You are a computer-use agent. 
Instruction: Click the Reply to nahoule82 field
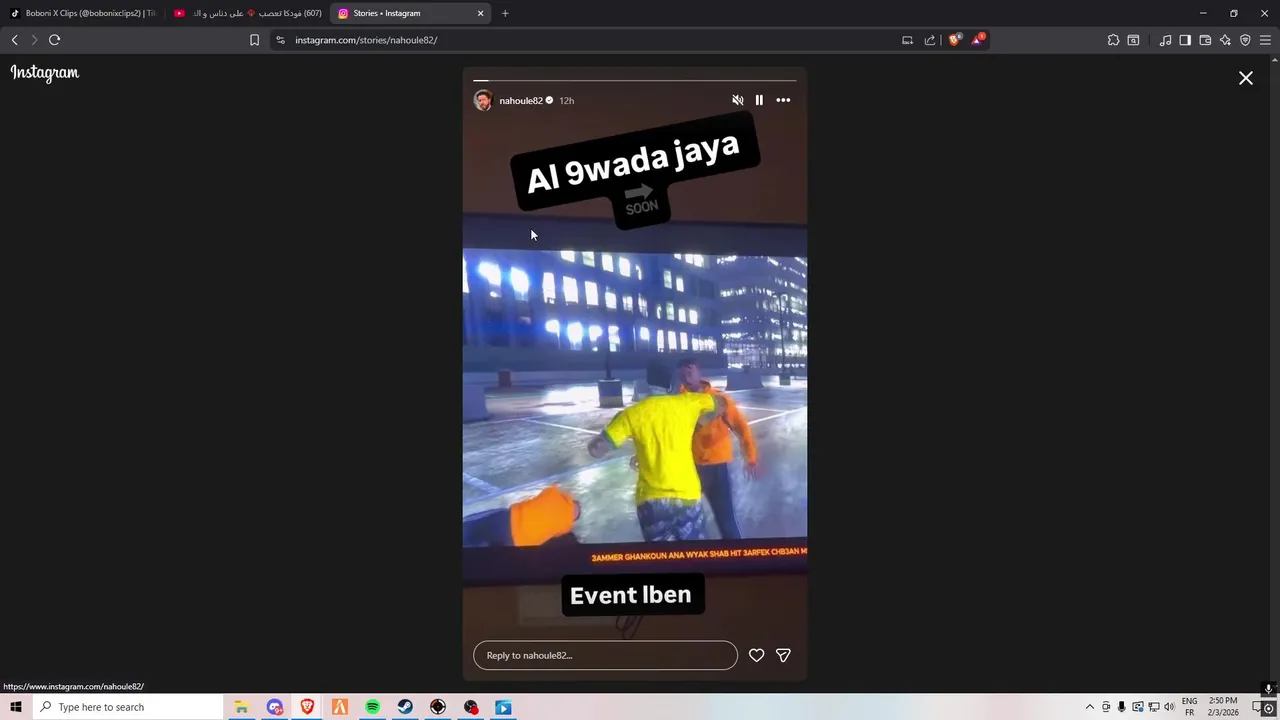(x=605, y=655)
